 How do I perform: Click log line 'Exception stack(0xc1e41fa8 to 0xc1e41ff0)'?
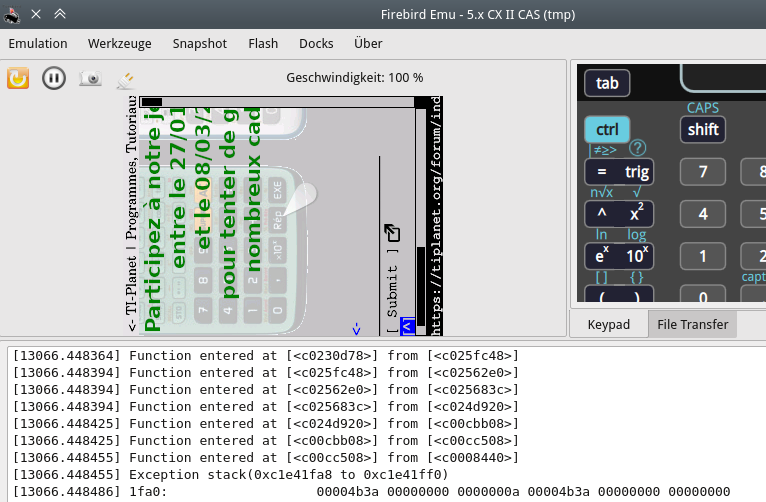231,475
